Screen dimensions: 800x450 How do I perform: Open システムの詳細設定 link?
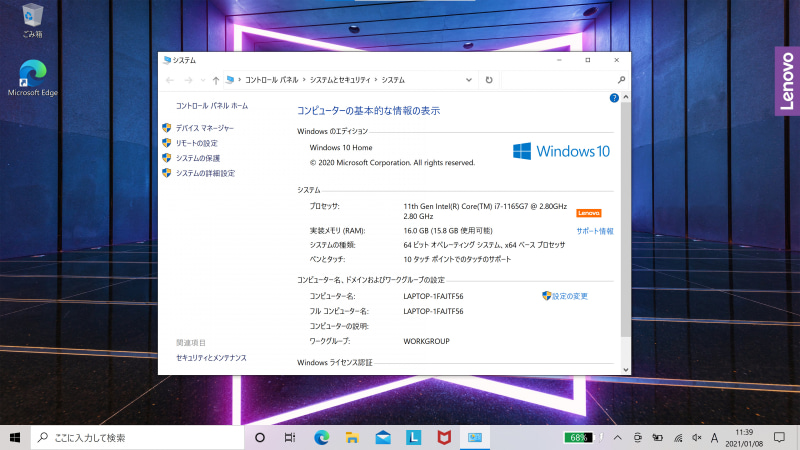tap(205, 173)
